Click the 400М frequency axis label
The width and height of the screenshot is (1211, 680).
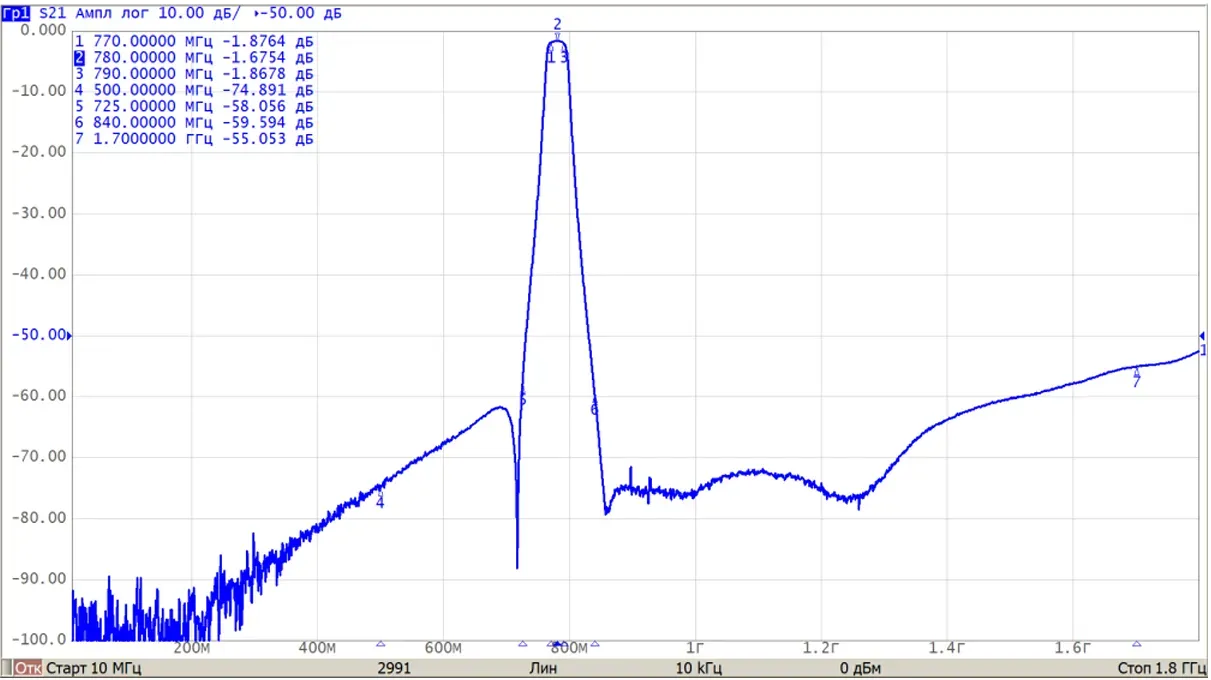[317, 648]
